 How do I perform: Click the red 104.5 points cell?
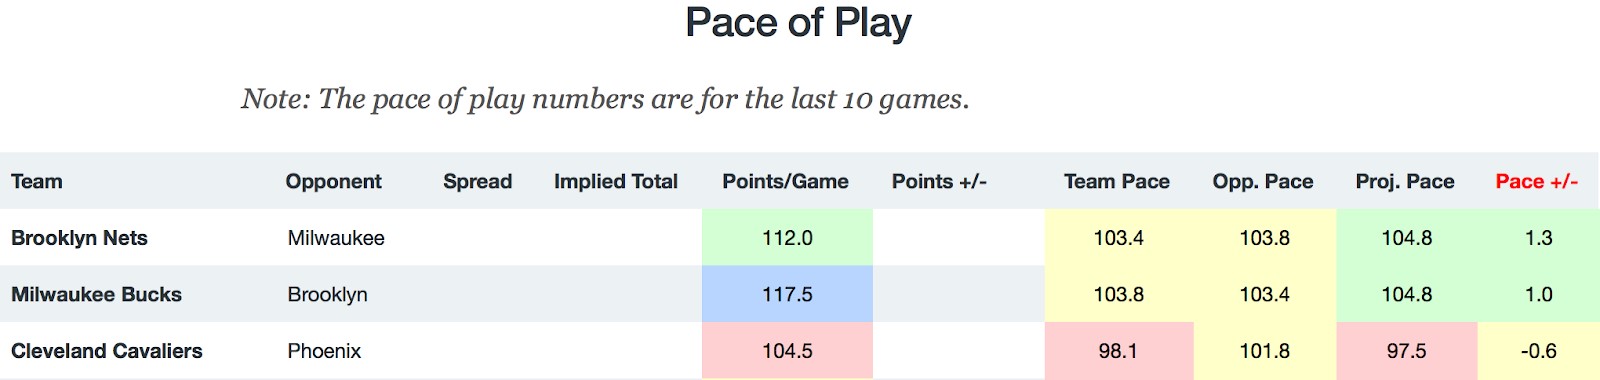point(787,350)
